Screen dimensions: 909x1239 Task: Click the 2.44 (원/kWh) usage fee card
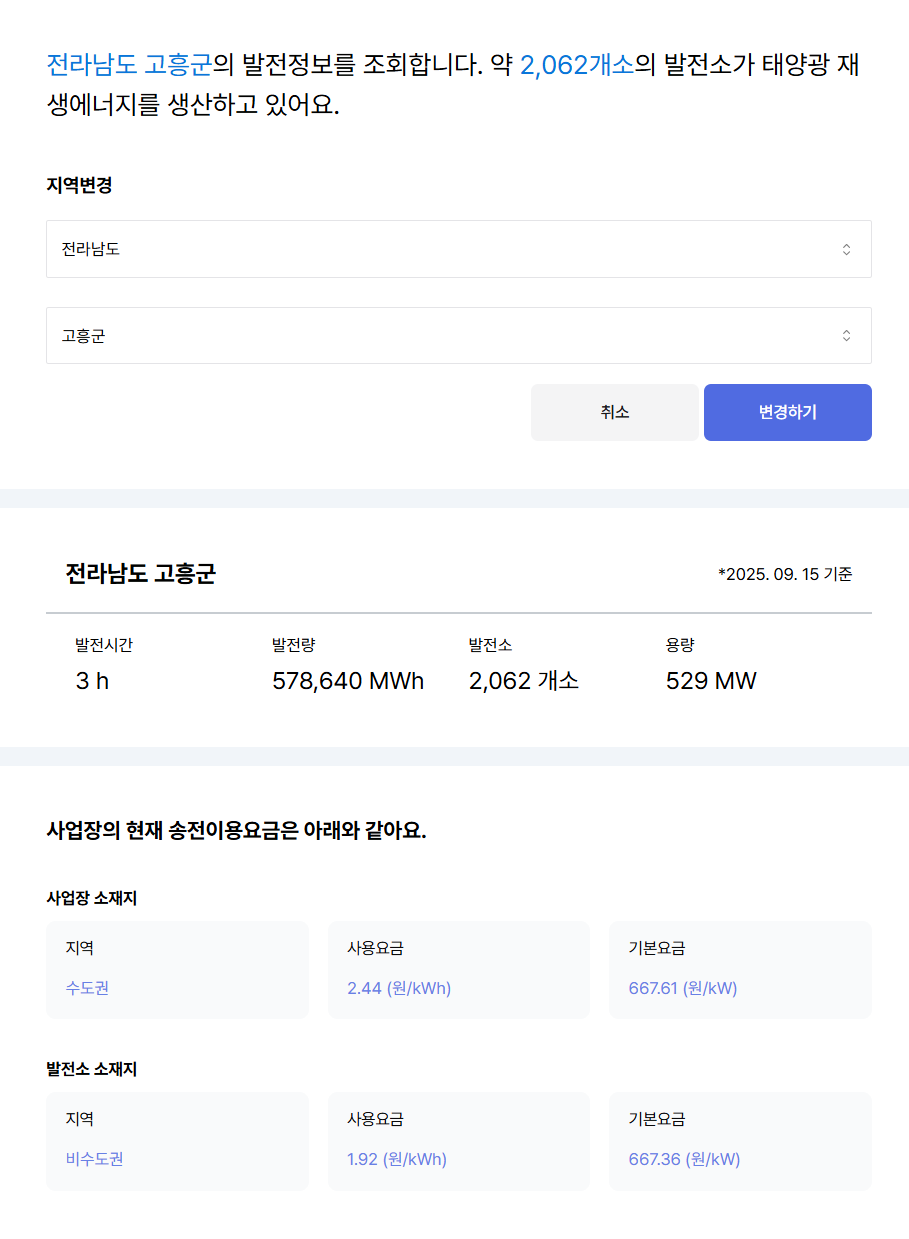click(459, 970)
